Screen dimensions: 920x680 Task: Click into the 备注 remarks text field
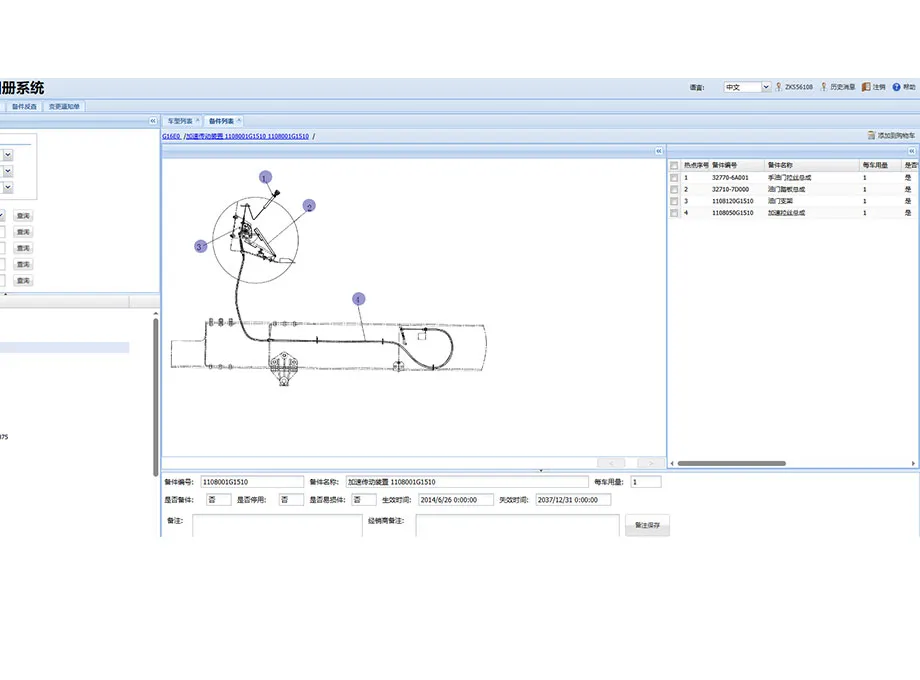tap(276, 525)
